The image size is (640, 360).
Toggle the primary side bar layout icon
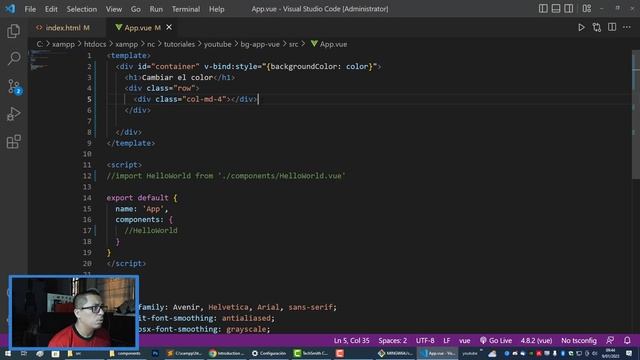point(543,9)
